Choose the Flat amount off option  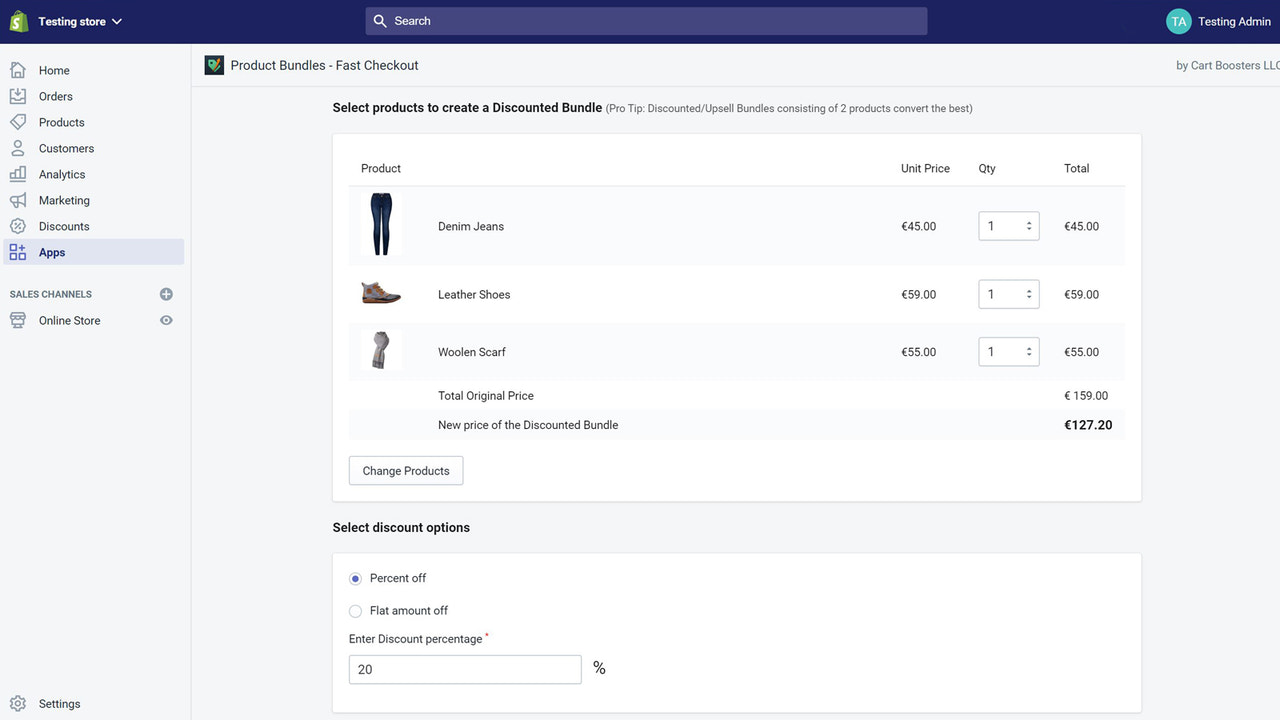355,610
